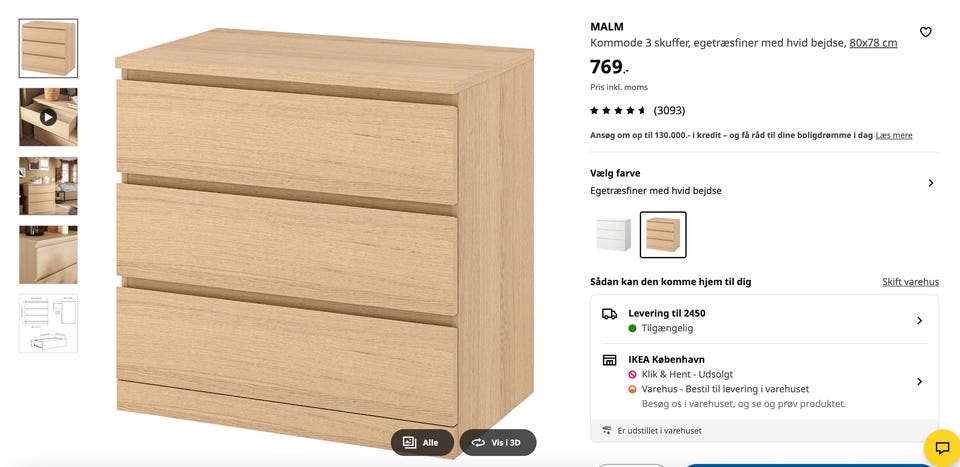This screenshot has height=467, width=960.
Task: Click the IKEA København store icon
Action: pyautogui.click(x=609, y=360)
